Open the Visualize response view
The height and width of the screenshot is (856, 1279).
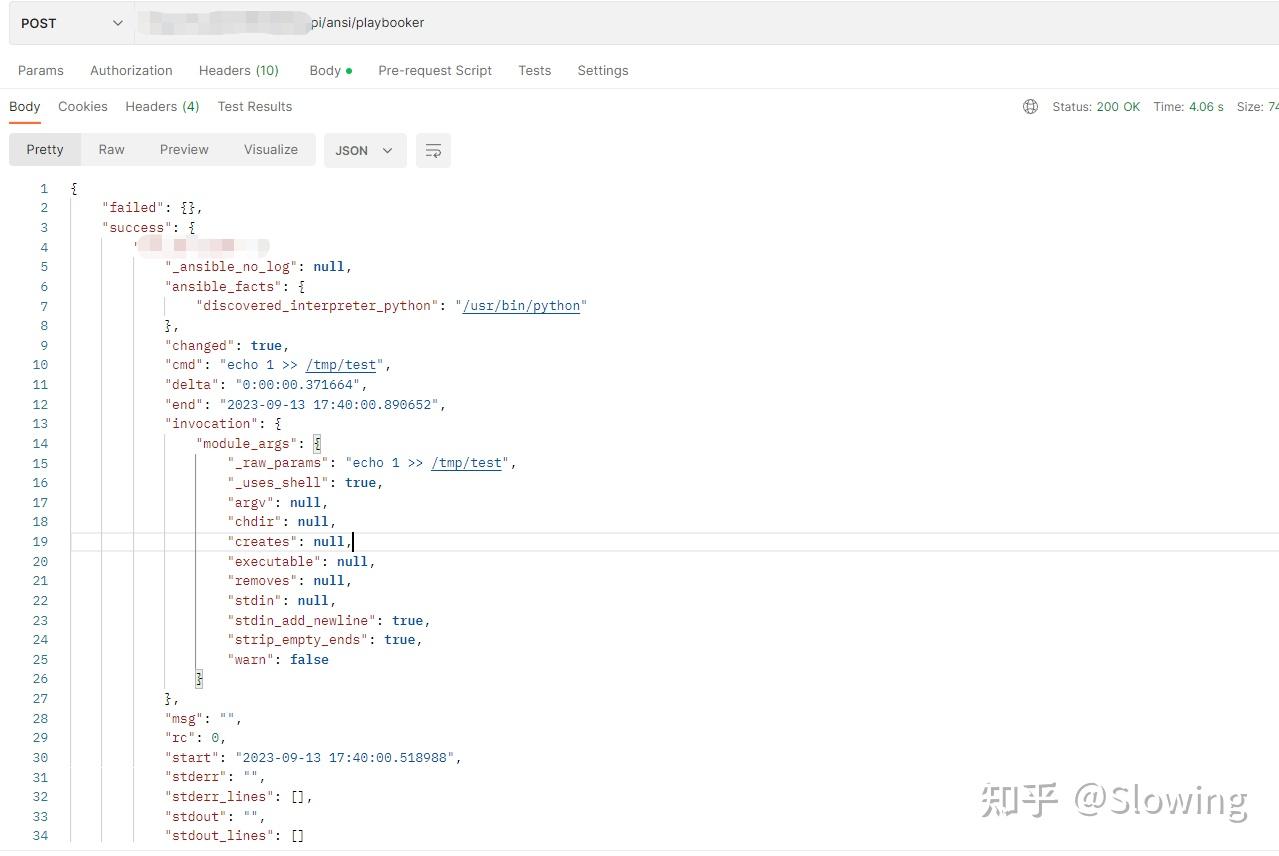click(x=270, y=149)
